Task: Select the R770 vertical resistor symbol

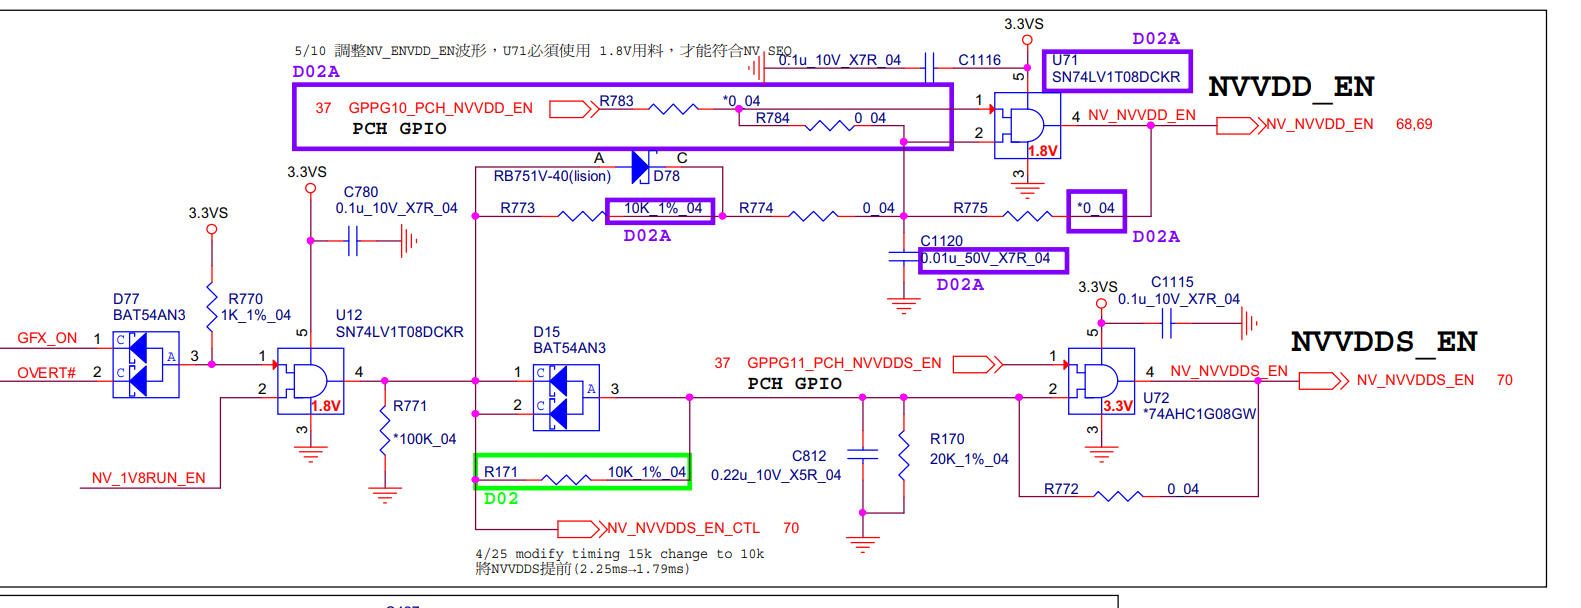Action: coord(211,306)
